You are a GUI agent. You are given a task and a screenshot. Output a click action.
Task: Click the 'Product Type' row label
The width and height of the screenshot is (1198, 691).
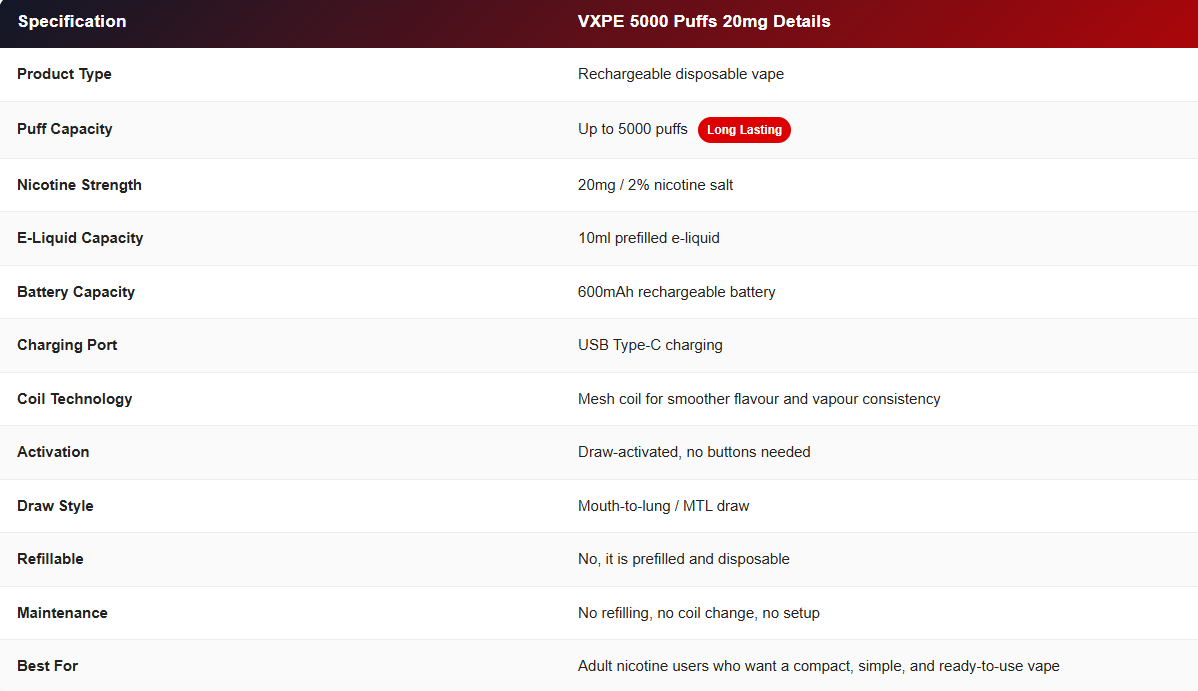coord(64,74)
